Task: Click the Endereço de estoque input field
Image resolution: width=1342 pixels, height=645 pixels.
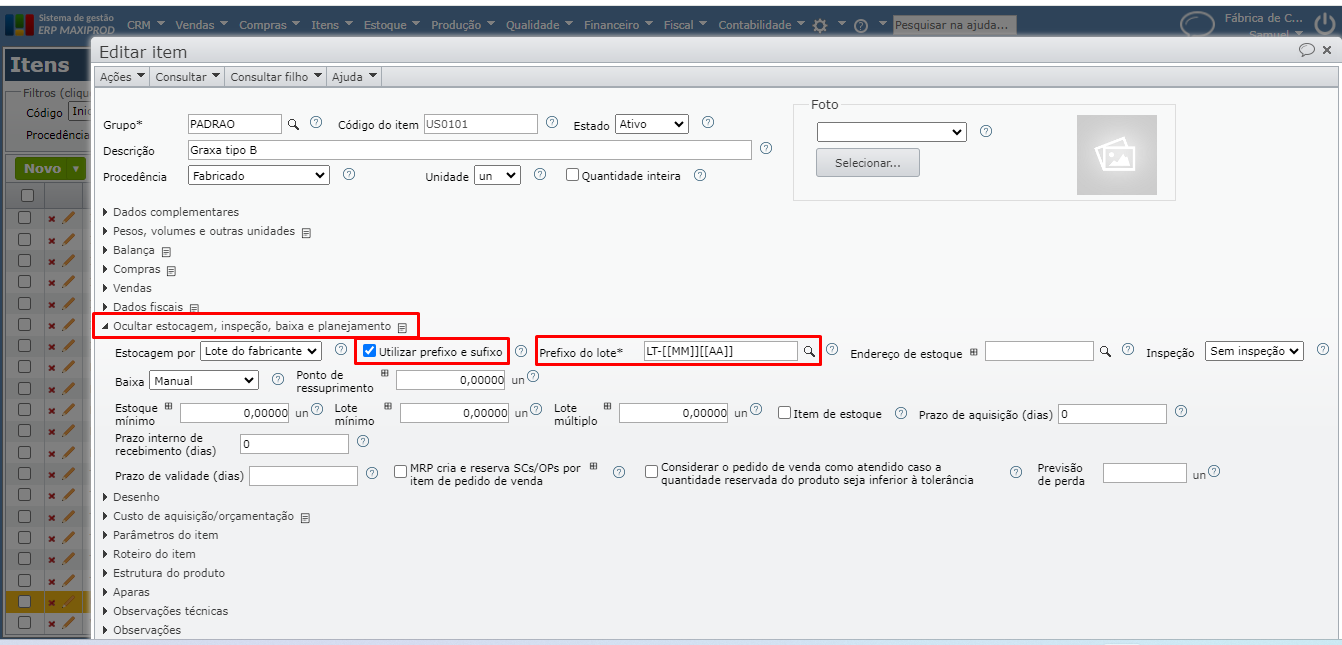Action: [x=1039, y=351]
